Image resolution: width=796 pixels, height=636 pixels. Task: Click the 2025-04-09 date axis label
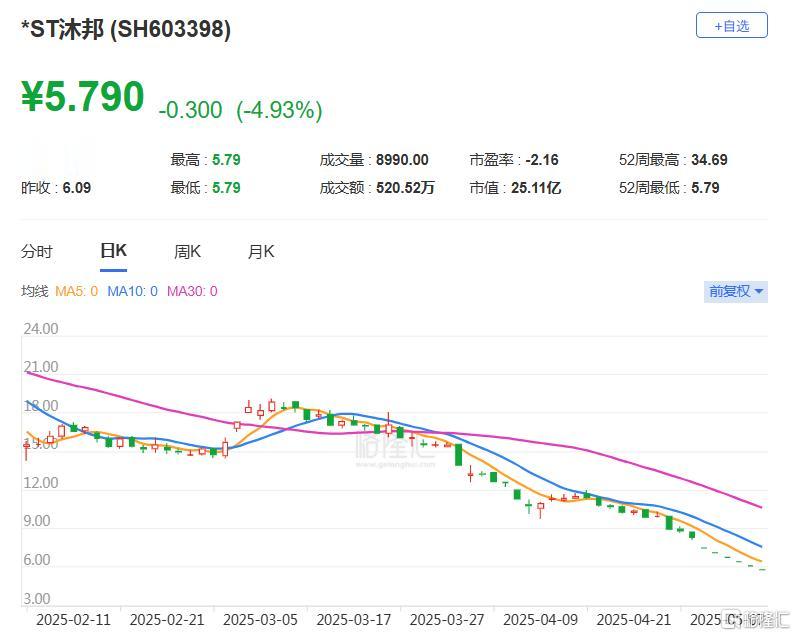540,620
